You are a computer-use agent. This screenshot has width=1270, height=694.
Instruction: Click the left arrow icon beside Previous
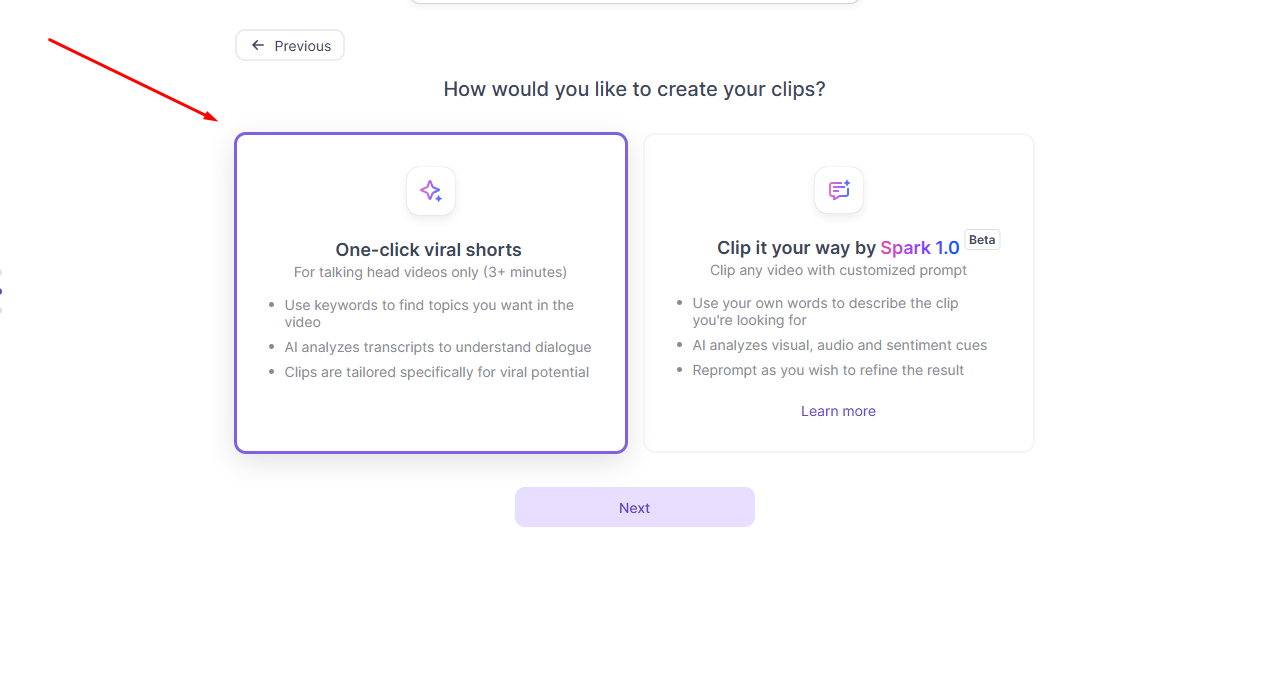pos(258,46)
